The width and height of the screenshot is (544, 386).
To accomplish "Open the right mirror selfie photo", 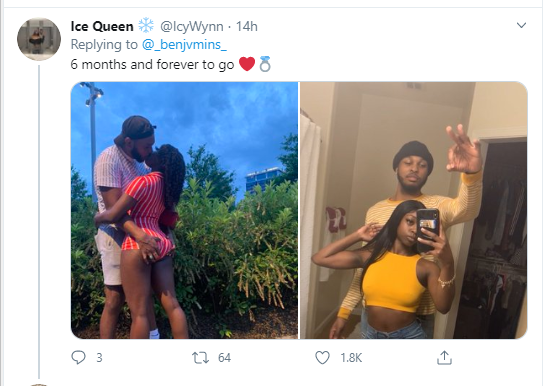I will coord(414,210).
